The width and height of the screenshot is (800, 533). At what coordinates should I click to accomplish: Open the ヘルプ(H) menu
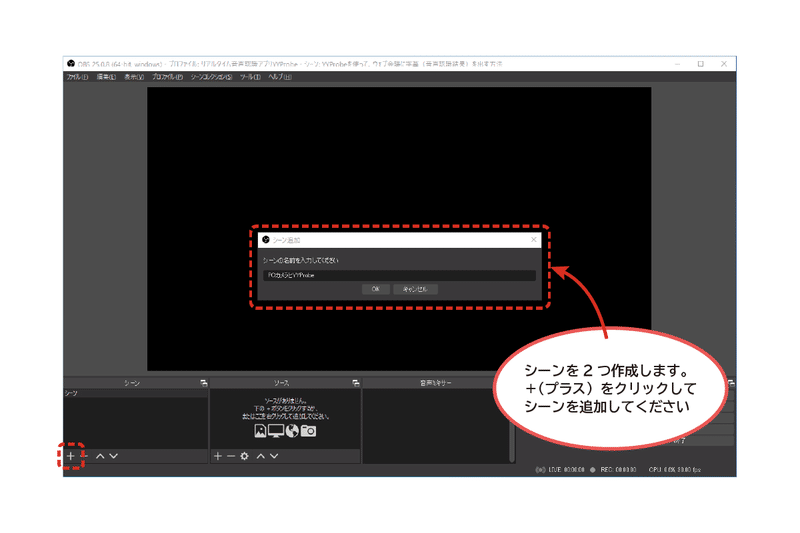280,77
